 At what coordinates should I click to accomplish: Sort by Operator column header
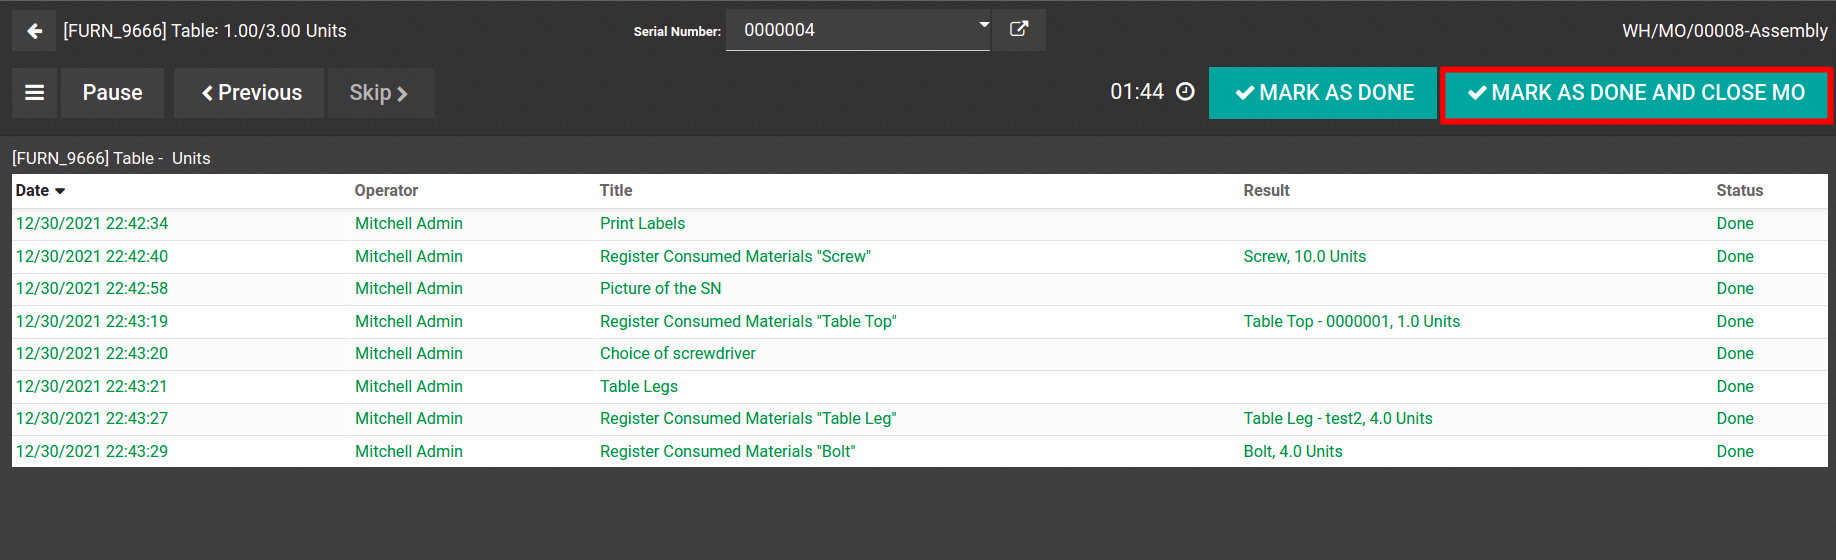pyautogui.click(x=386, y=190)
